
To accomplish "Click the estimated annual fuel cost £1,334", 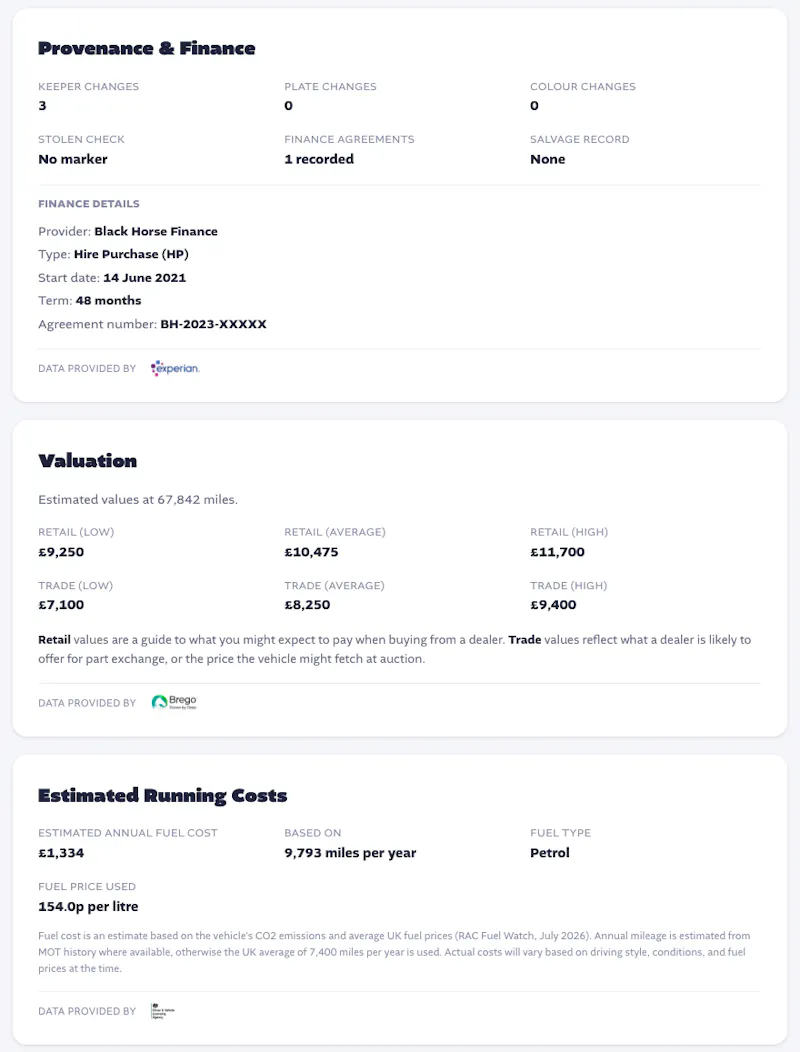I will coord(61,853).
